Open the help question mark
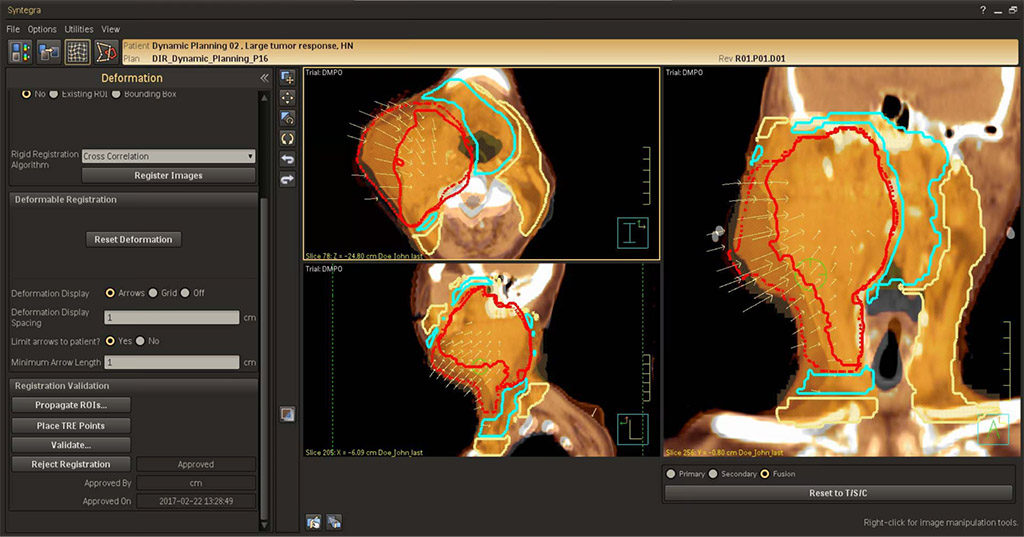The image size is (1024, 537). [x=983, y=10]
